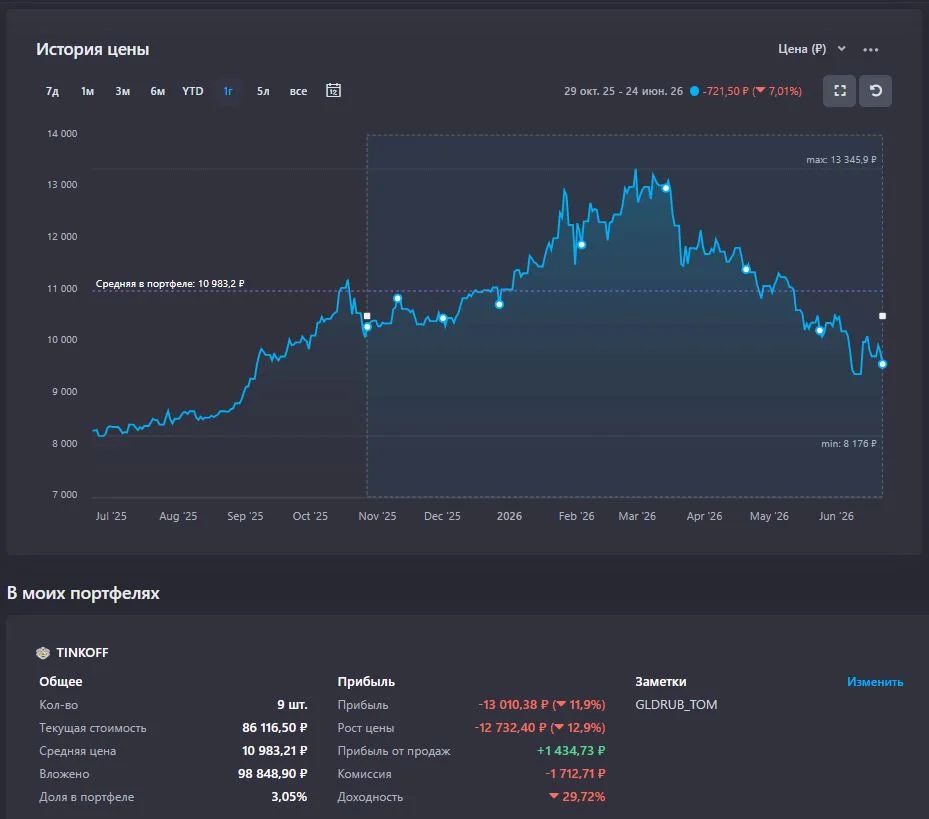Image resolution: width=929 pixels, height=819 pixels.
Task: Open the TINKOFF portfolio name
Action: pos(82,652)
